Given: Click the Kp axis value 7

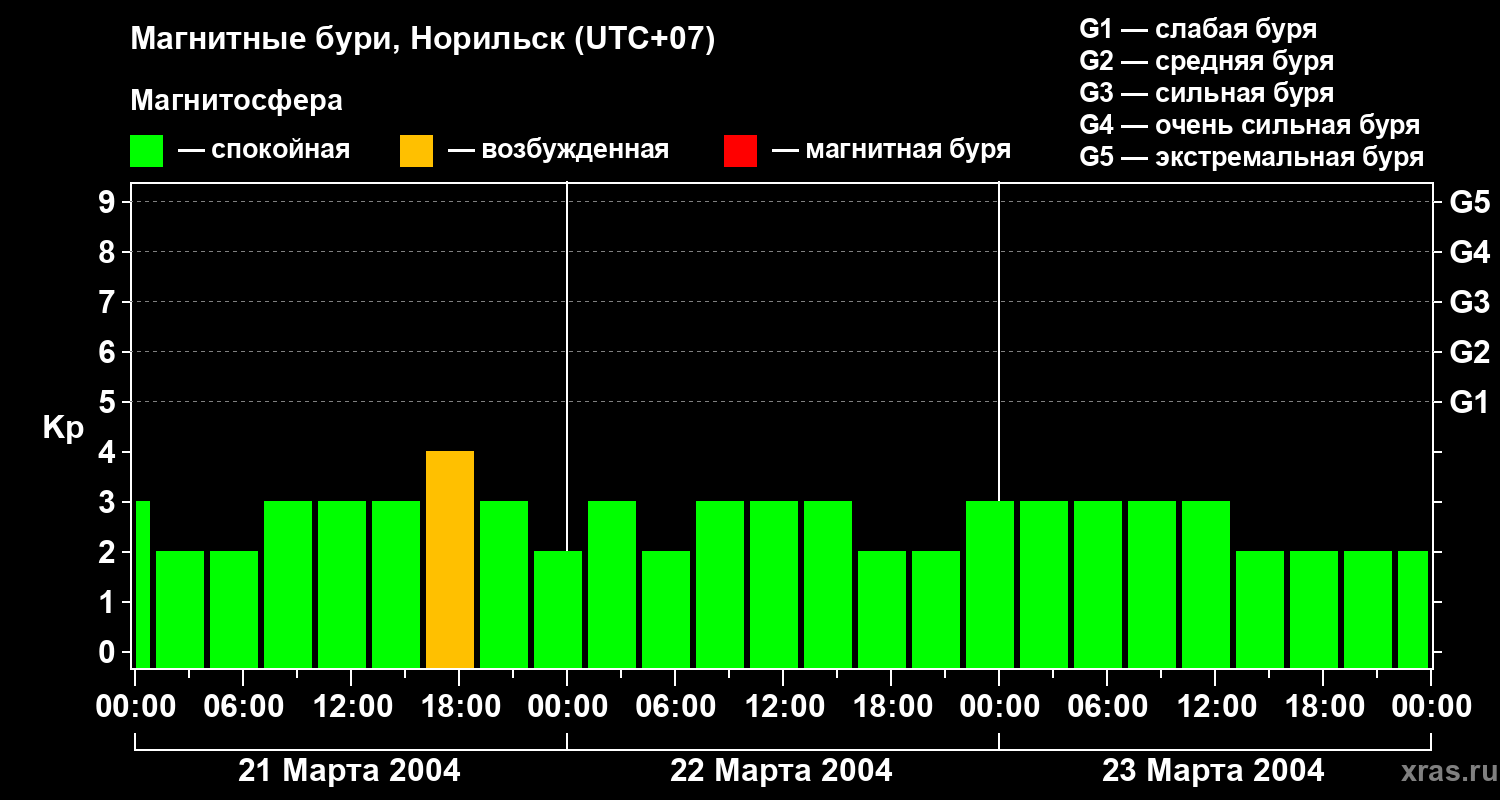Looking at the screenshot, I should (109, 303).
